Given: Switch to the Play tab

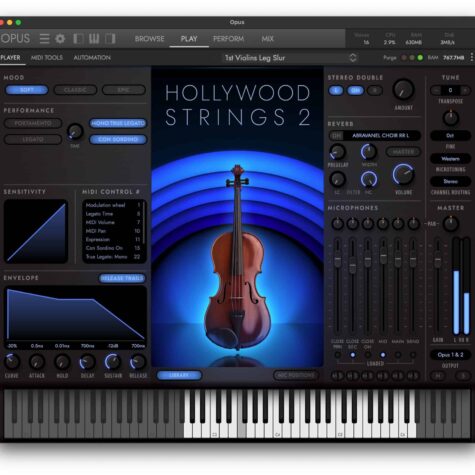Looking at the screenshot, I should pyautogui.click(x=189, y=39).
